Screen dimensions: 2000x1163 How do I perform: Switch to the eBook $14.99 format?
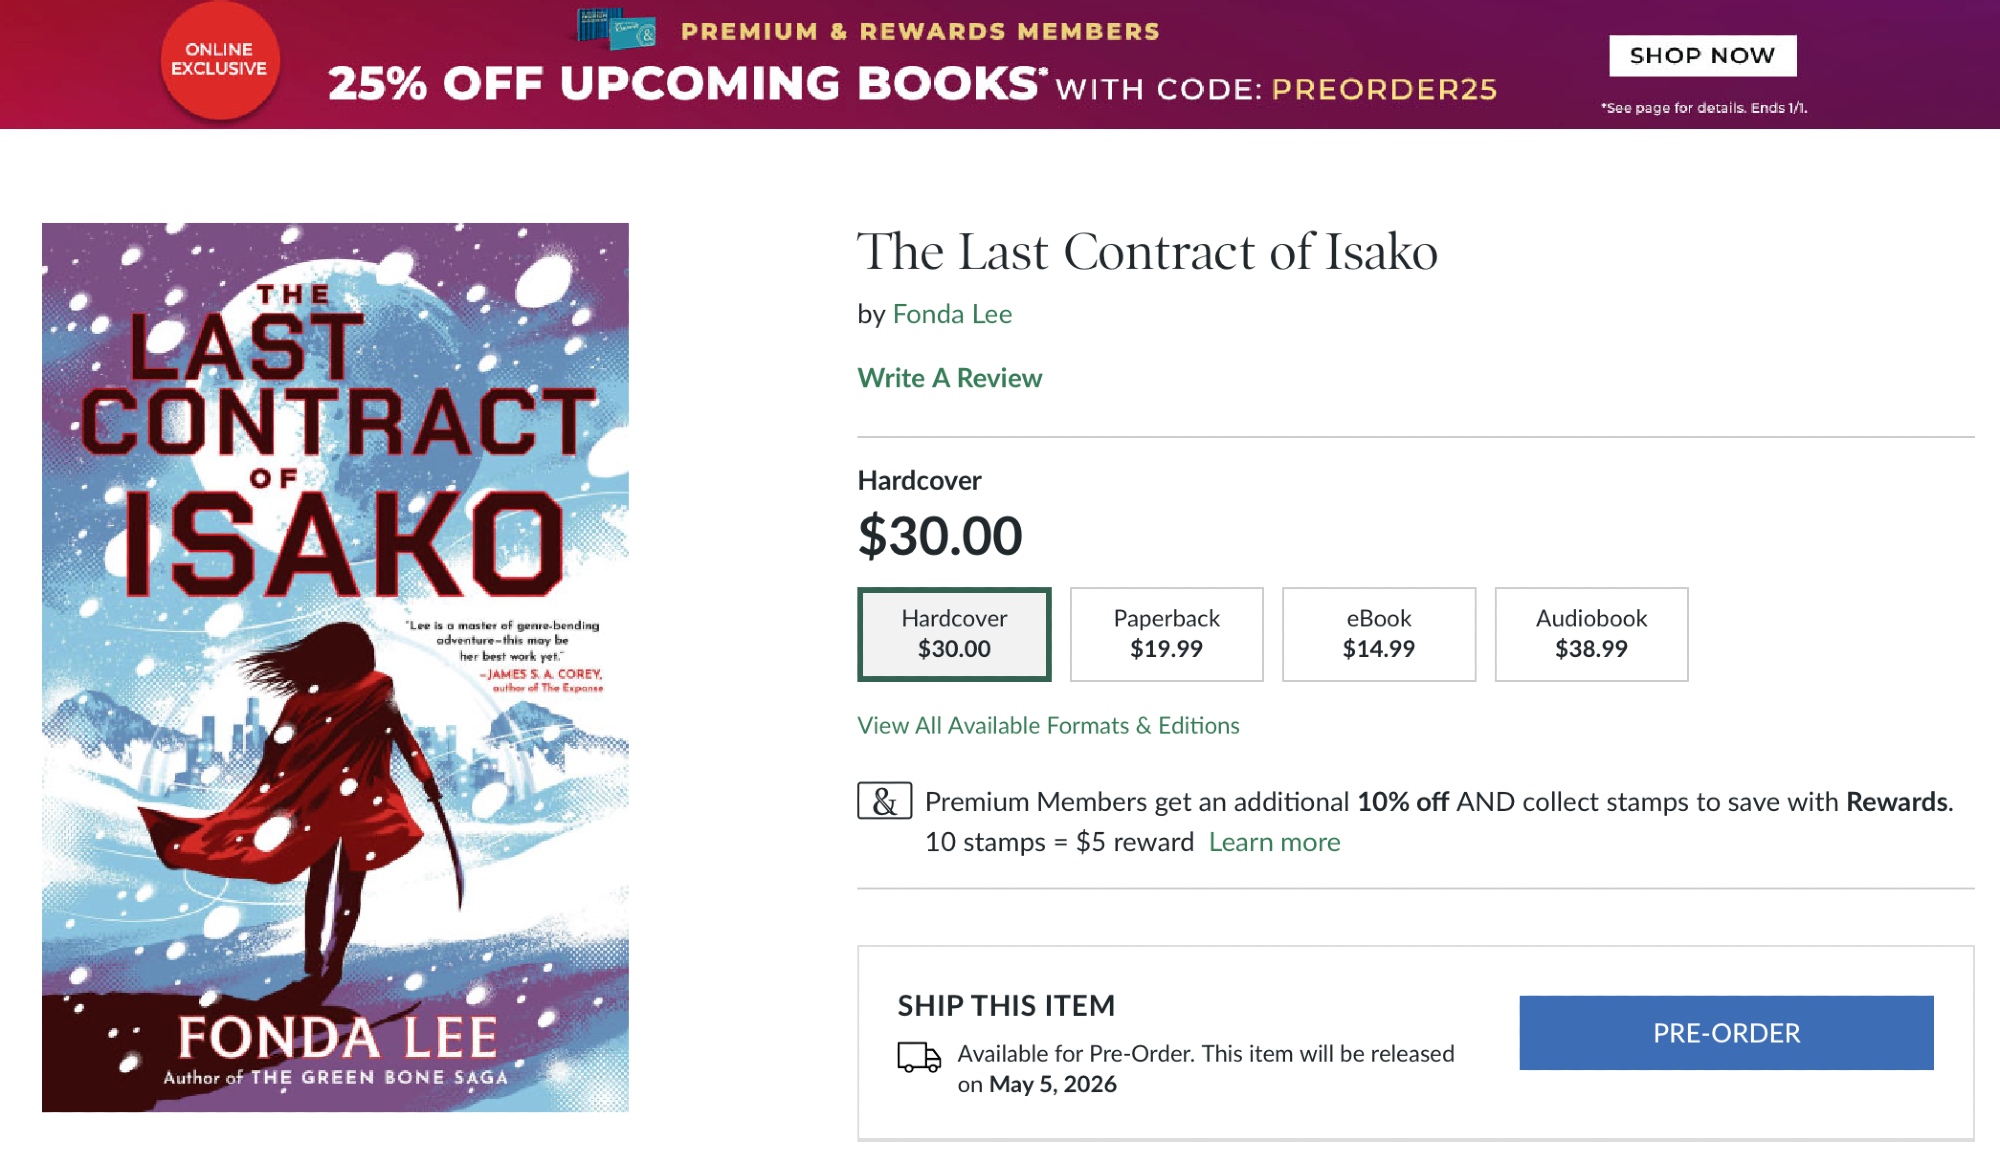tap(1378, 634)
